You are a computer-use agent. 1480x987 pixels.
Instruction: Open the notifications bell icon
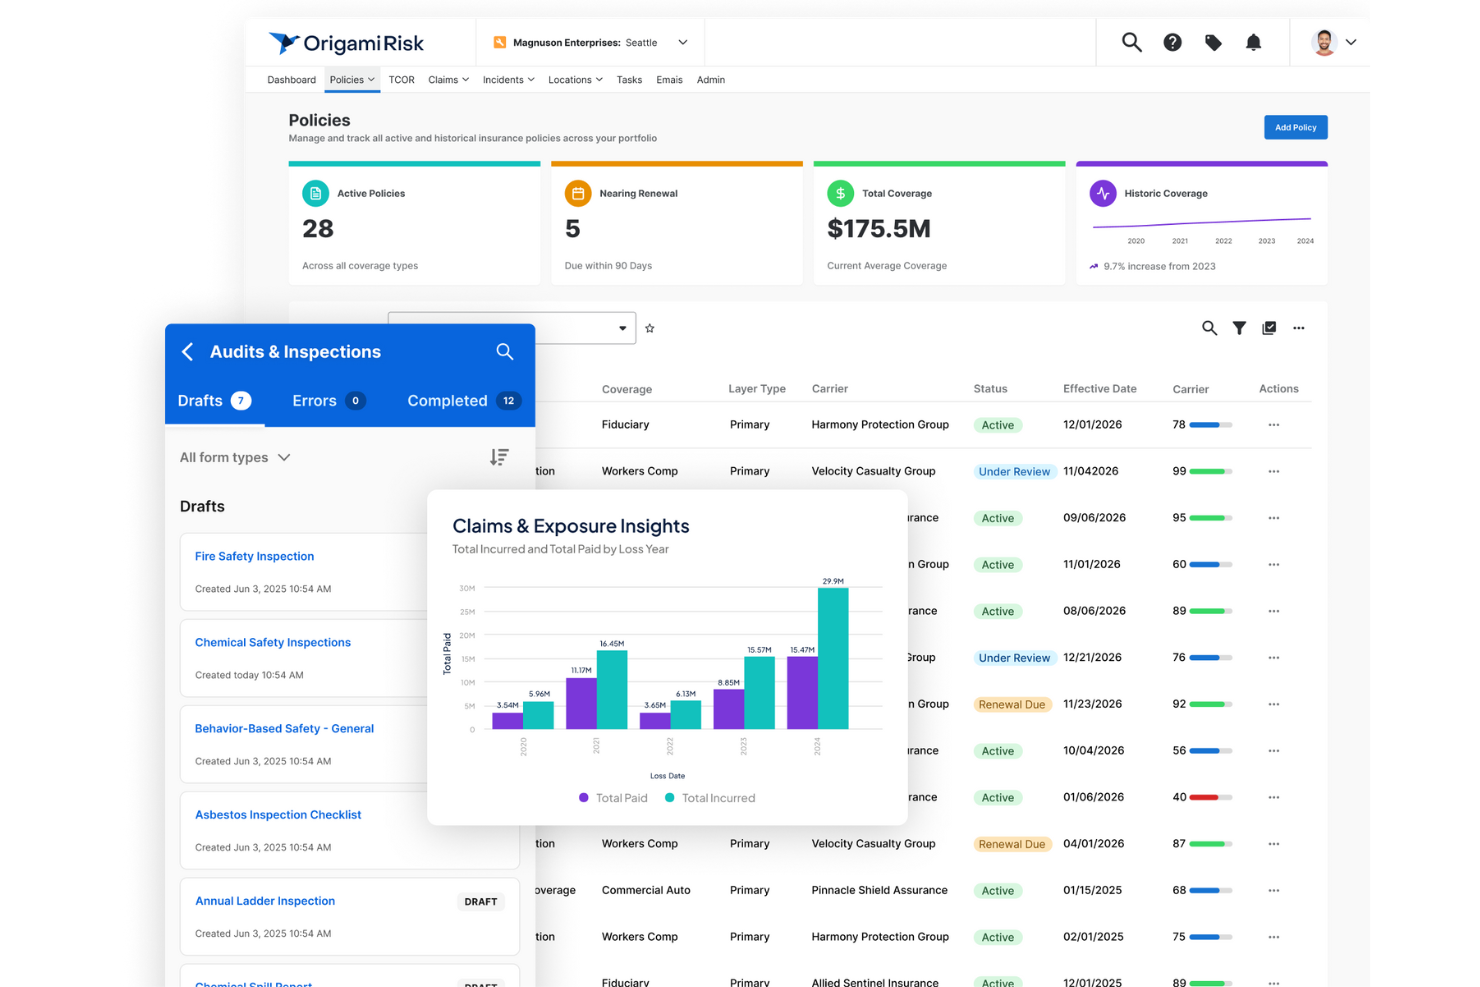[1253, 42]
